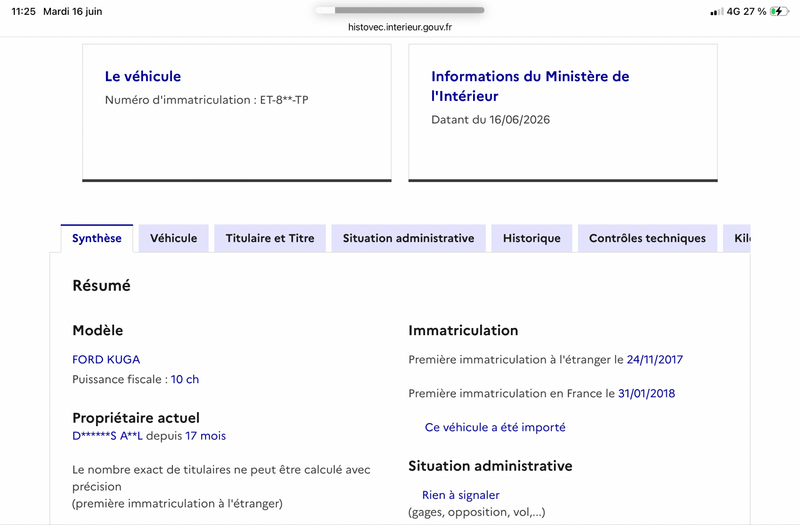Click the histovec.interieur.gouv.fr address bar
The height and width of the screenshot is (525, 800).
click(x=400, y=27)
